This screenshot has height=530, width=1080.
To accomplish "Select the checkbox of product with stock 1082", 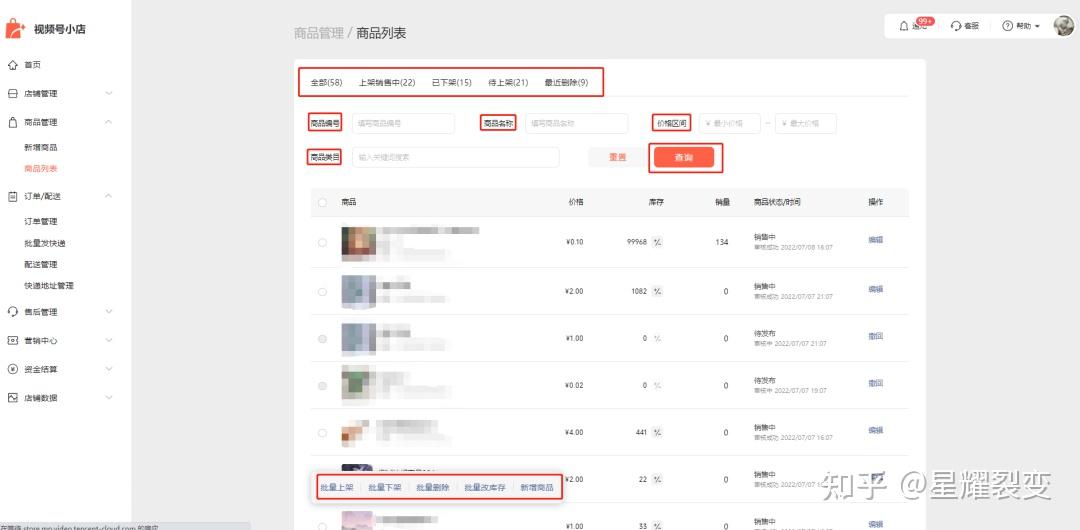I will point(322,292).
